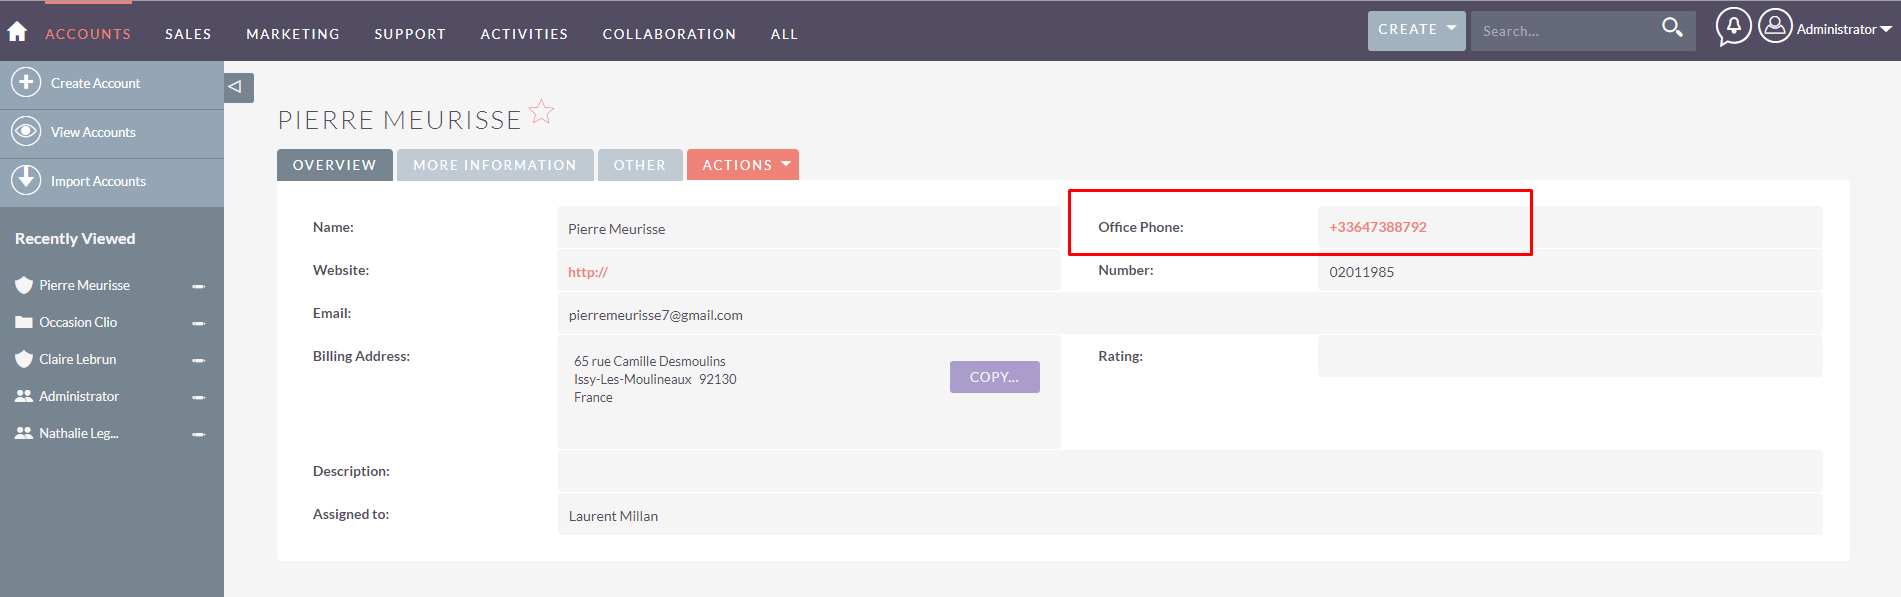Open the SALES menu

(188, 34)
